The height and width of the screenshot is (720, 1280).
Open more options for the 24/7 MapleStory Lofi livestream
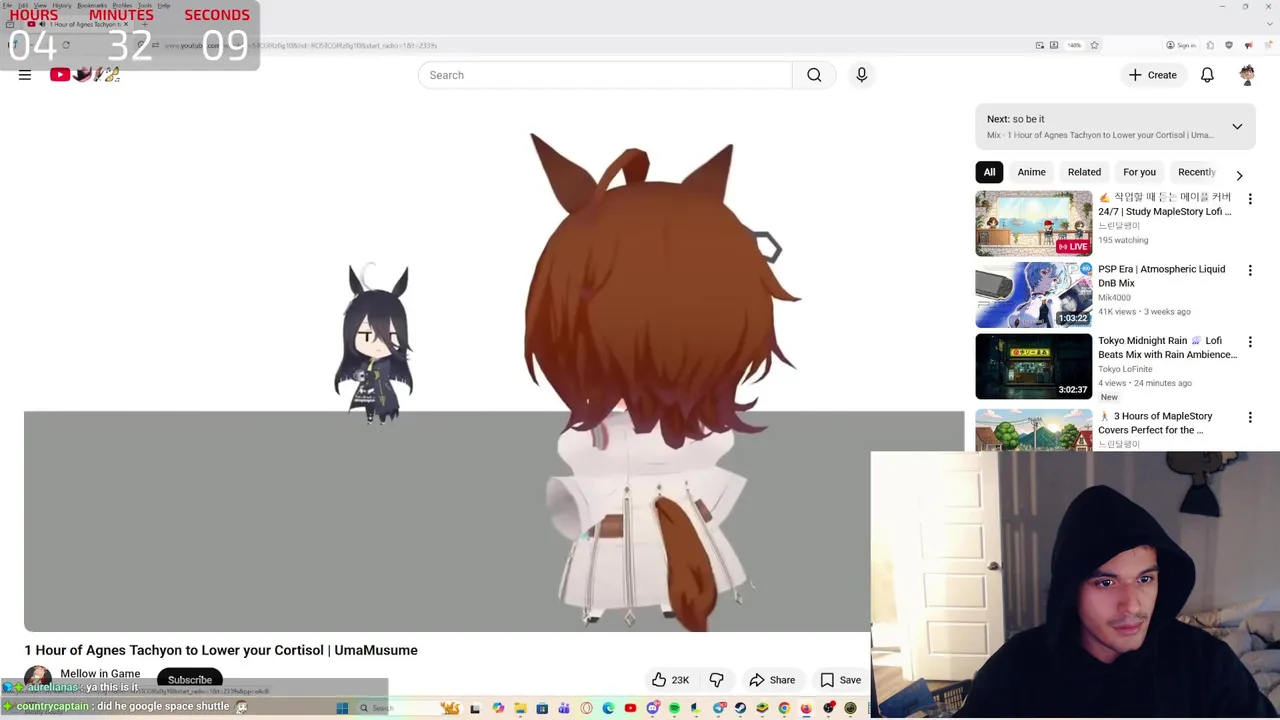(x=1250, y=199)
